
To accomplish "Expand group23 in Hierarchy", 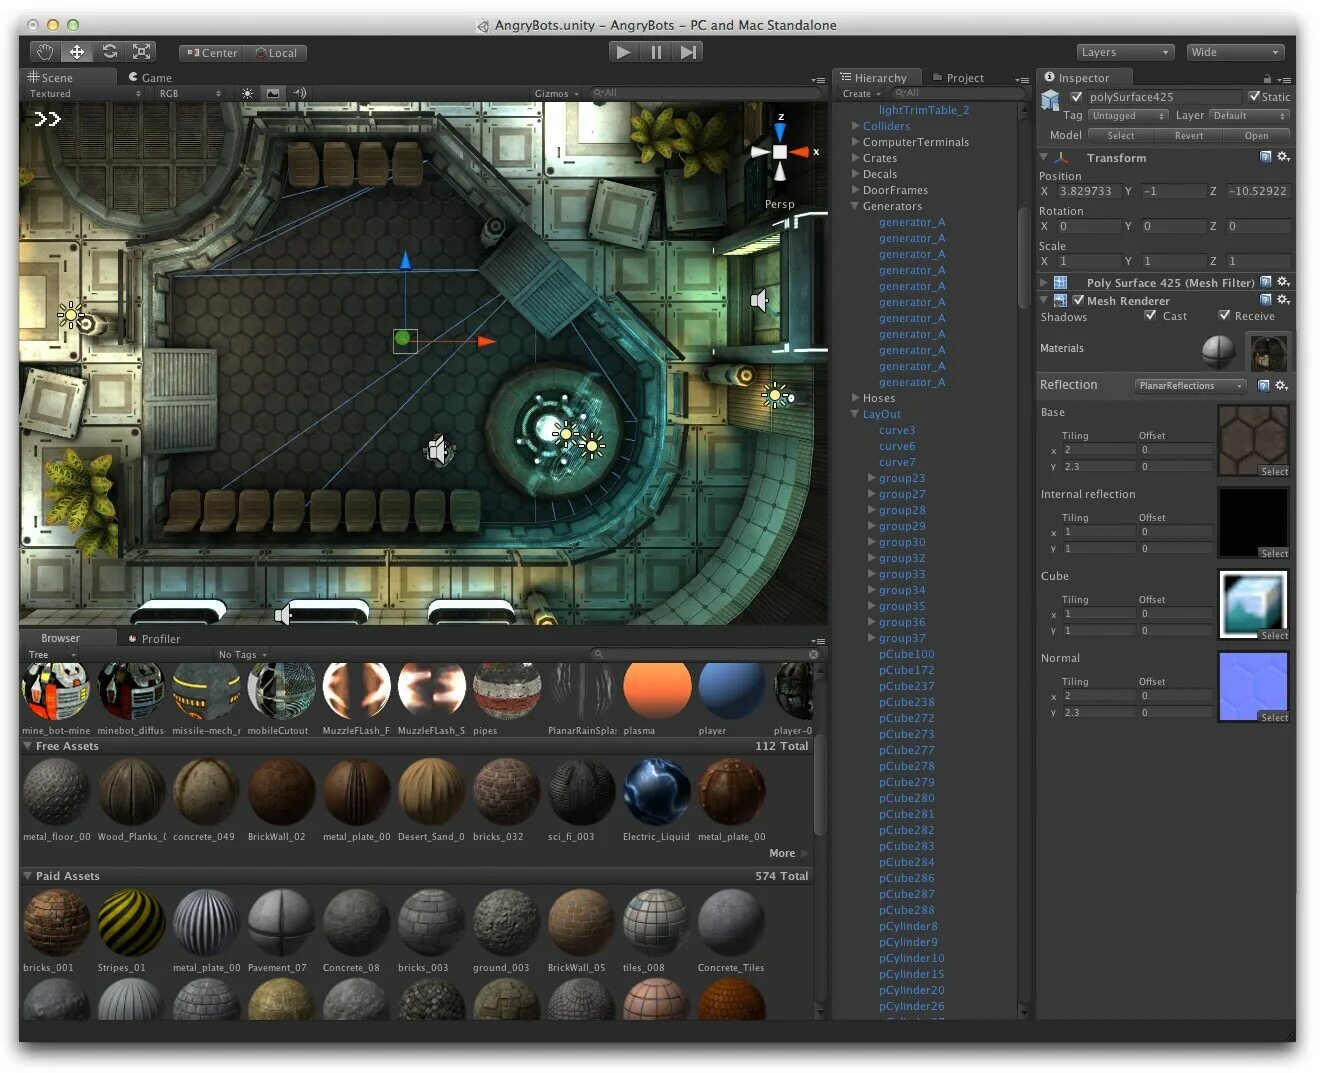I will (x=871, y=478).
